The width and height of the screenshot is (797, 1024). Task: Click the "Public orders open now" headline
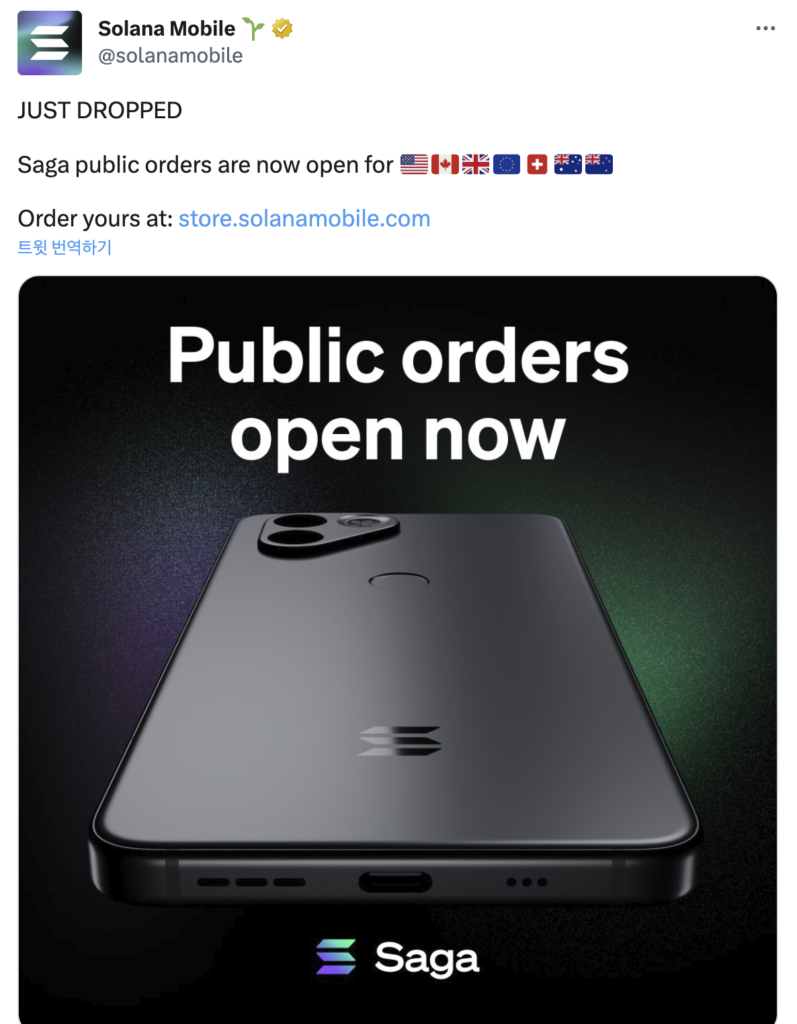point(398,393)
